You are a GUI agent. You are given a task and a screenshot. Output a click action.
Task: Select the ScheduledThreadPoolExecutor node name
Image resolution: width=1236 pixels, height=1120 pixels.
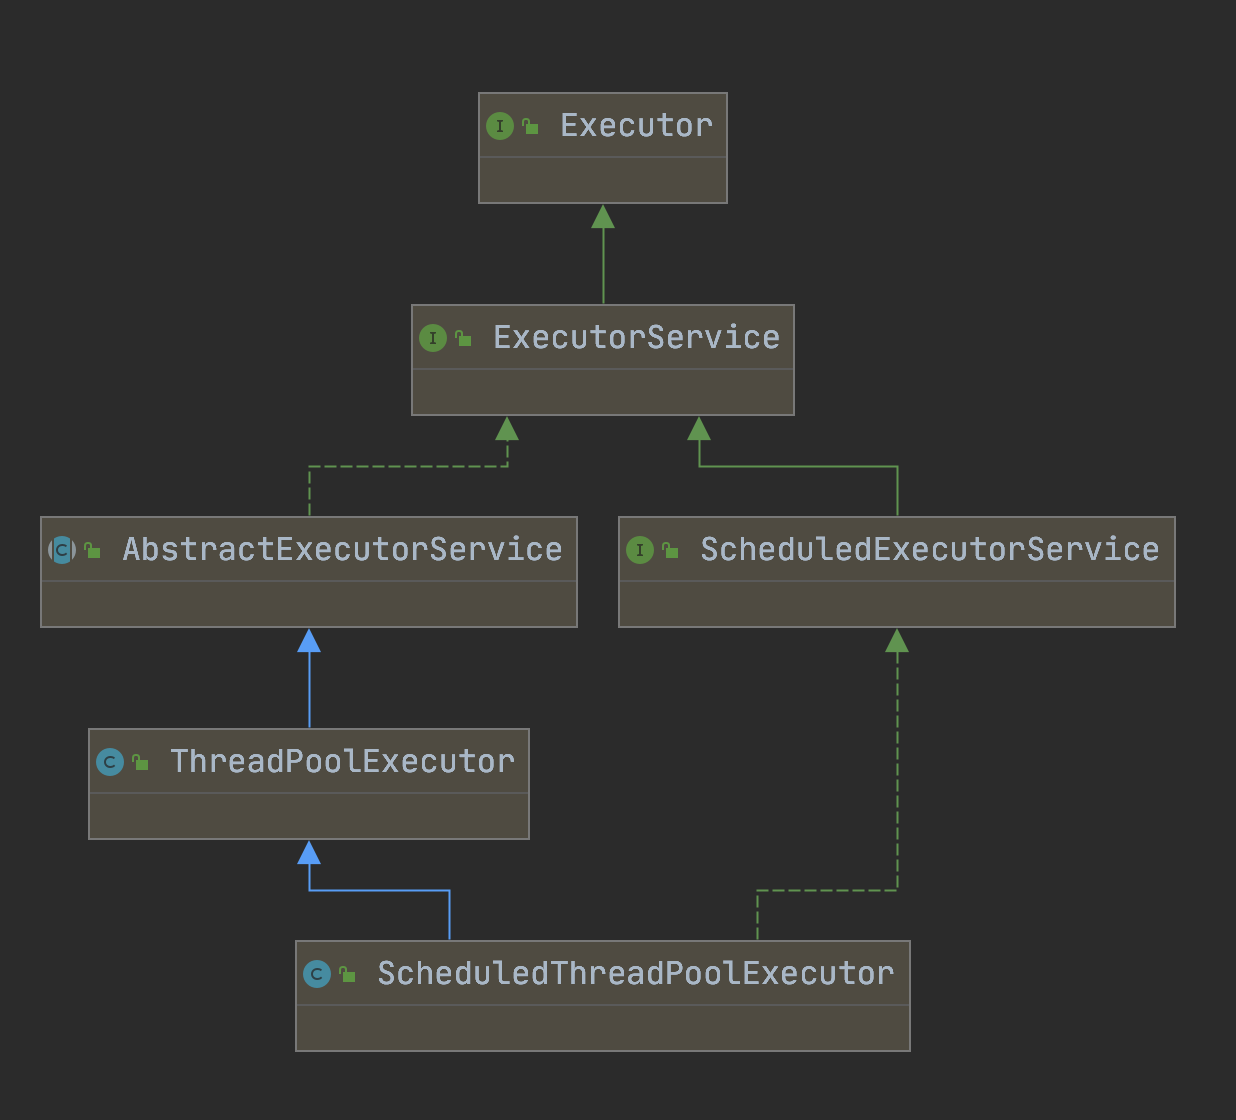pyautogui.click(x=636, y=974)
